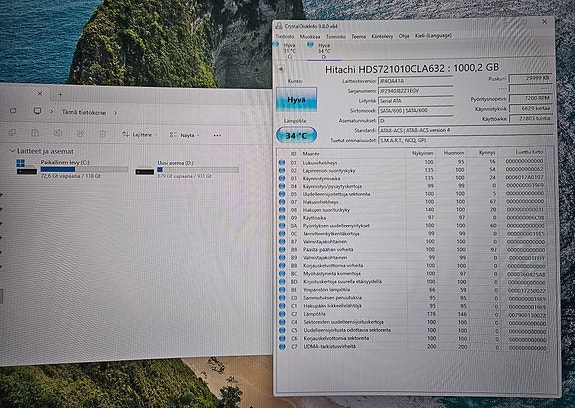Open the three-dots more options menu
Image resolution: width=575 pixels, height=408 pixels.
[x=217, y=135]
